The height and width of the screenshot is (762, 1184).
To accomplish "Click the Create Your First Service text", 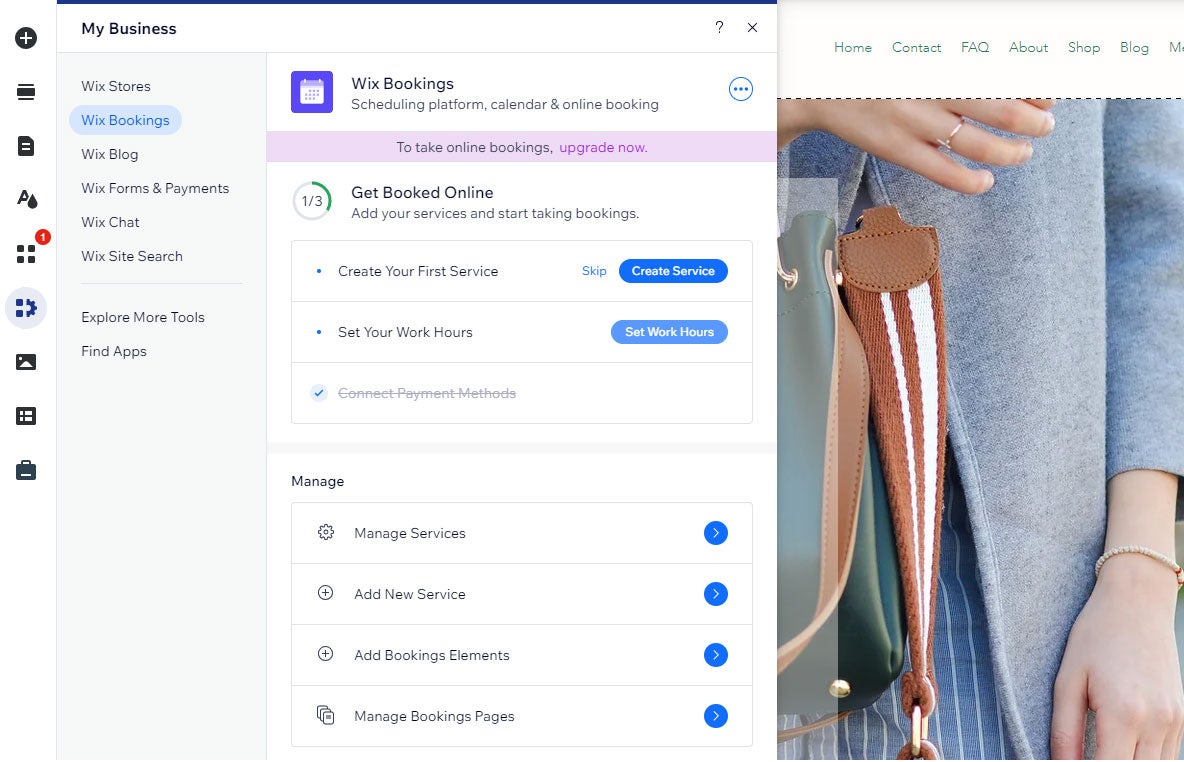I will (x=418, y=271).
